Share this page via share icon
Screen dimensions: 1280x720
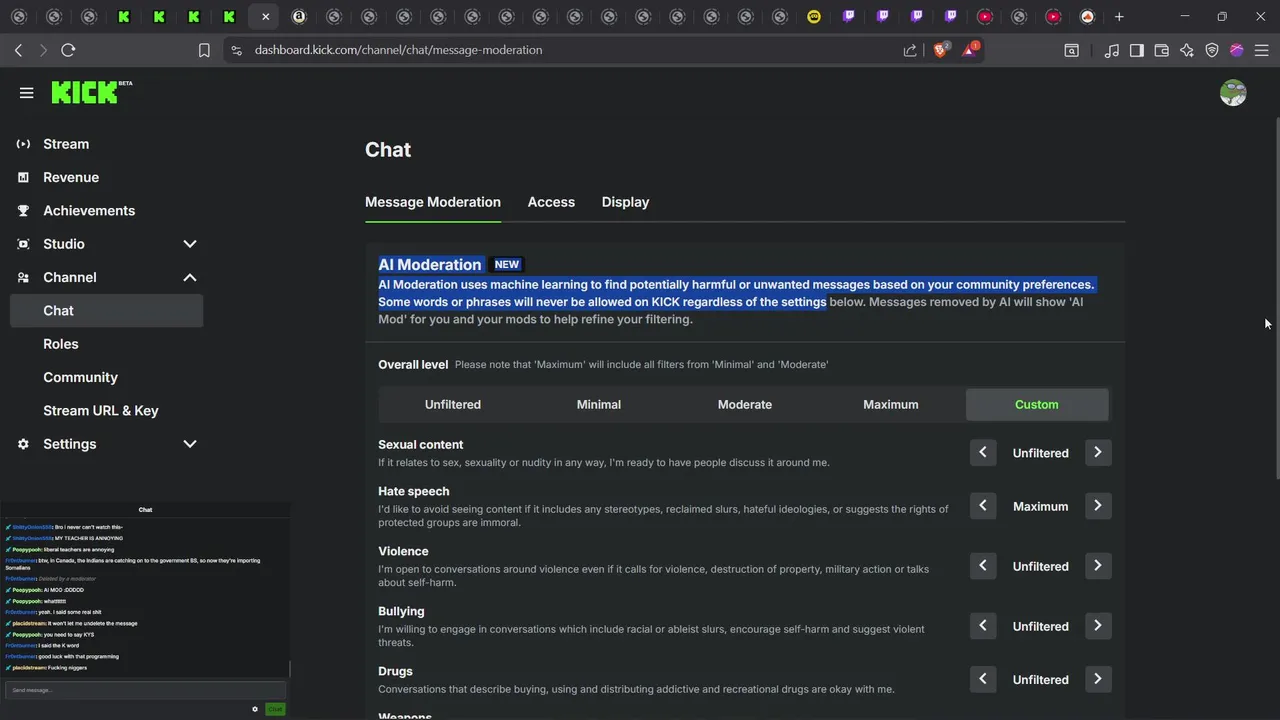pyautogui.click(x=910, y=50)
